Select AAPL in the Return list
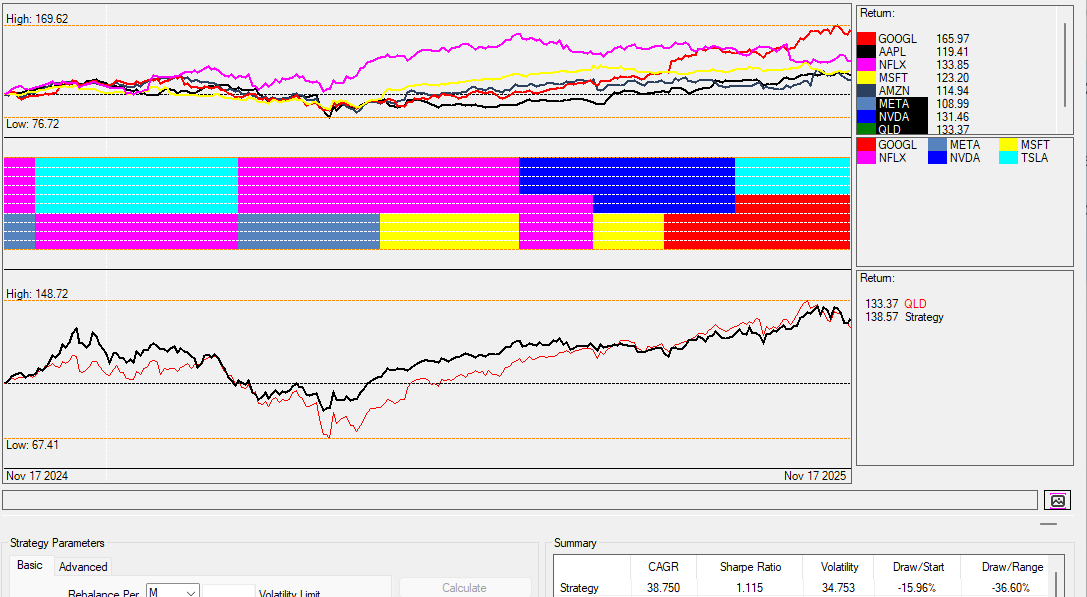This screenshot has width=1087, height=597. tap(893, 52)
